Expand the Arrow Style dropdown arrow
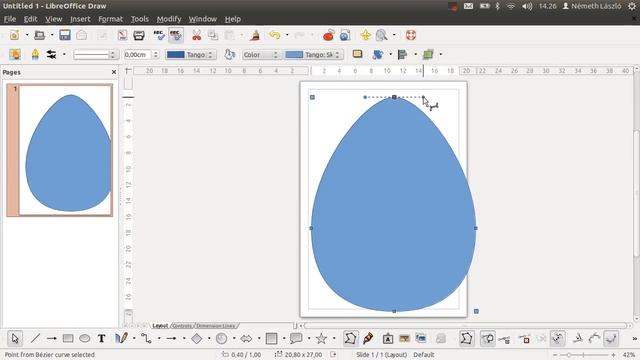The image size is (640, 360). pos(64,54)
